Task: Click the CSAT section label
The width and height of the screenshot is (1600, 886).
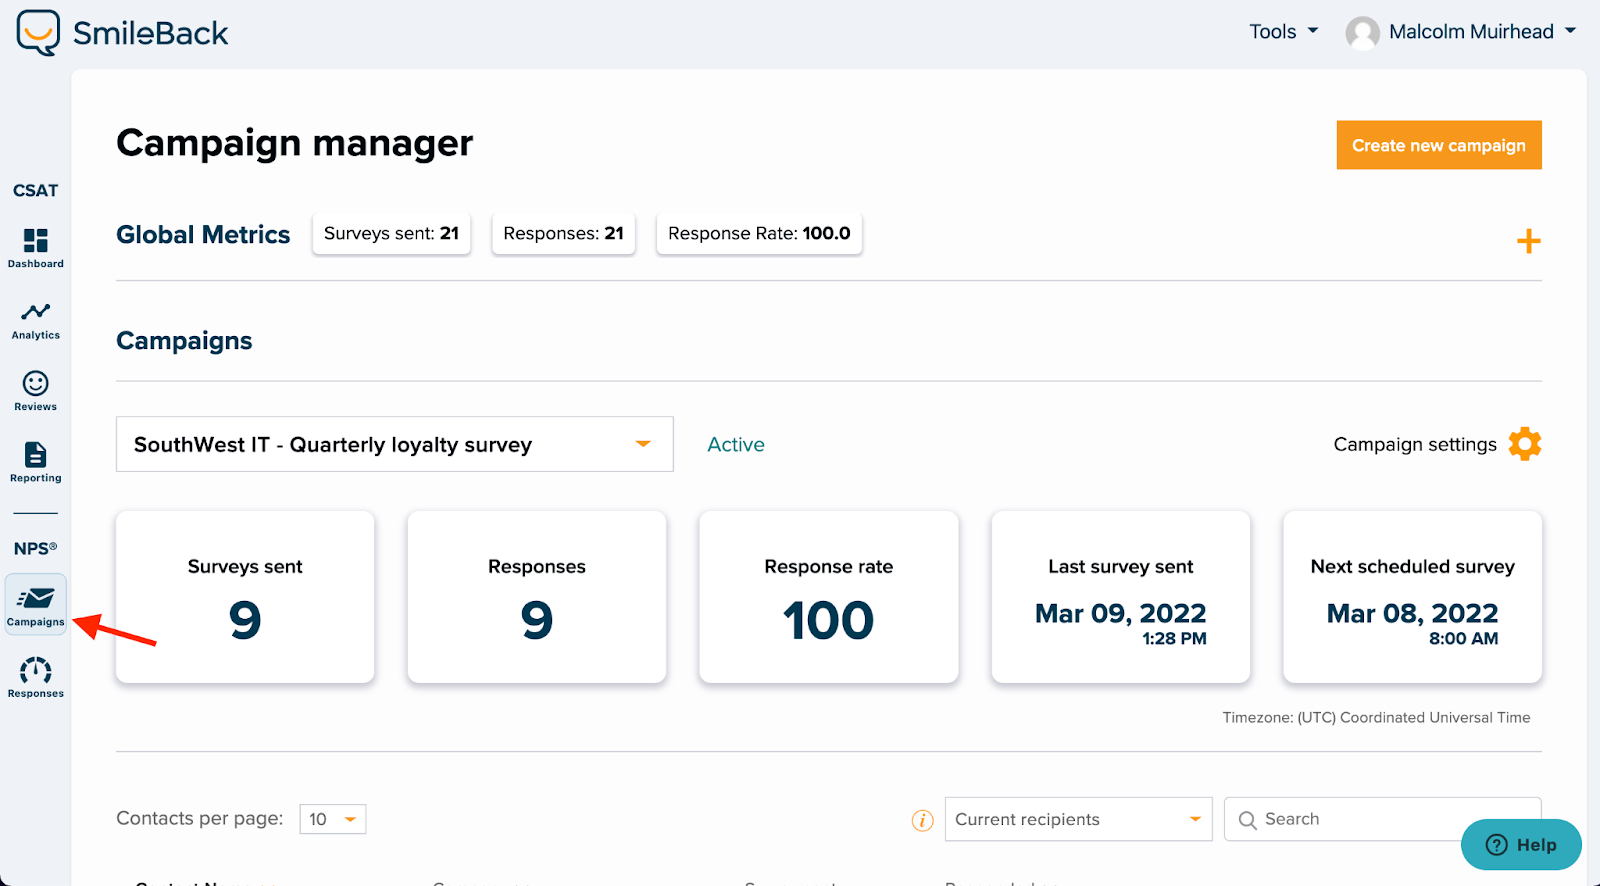Action: coord(36,190)
